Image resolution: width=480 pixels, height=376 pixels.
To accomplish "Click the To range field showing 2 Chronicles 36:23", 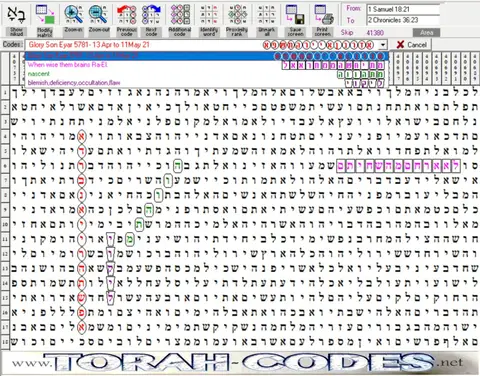I will click(403, 20).
